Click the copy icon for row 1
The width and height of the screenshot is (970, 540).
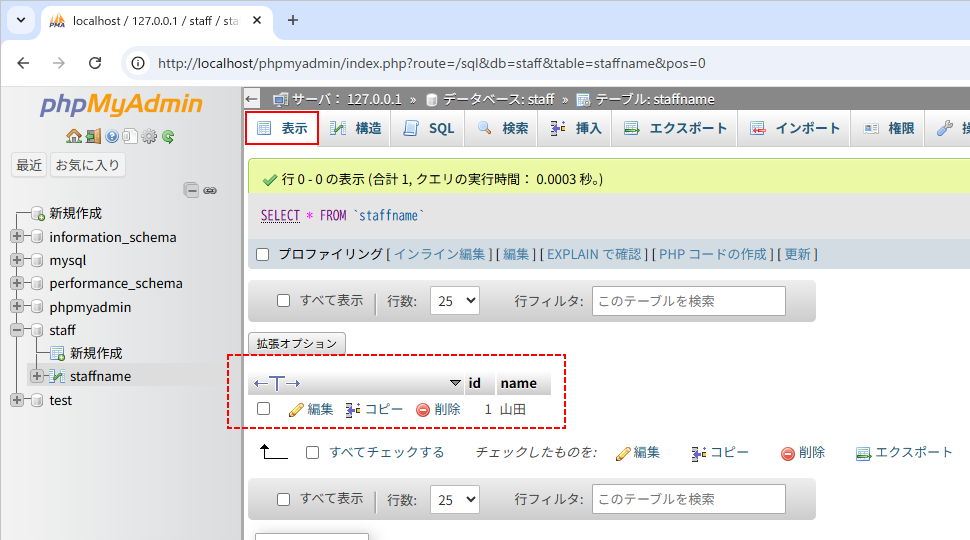pos(353,409)
